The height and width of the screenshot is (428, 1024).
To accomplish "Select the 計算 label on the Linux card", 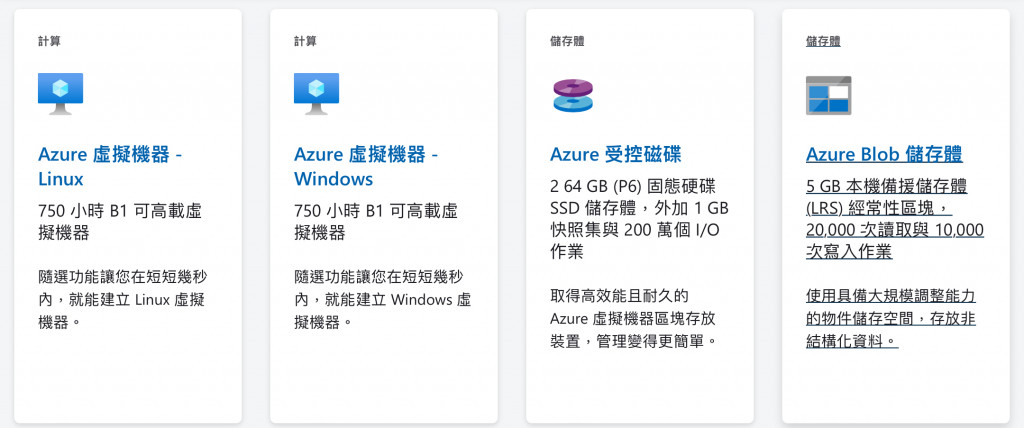I will (x=49, y=41).
